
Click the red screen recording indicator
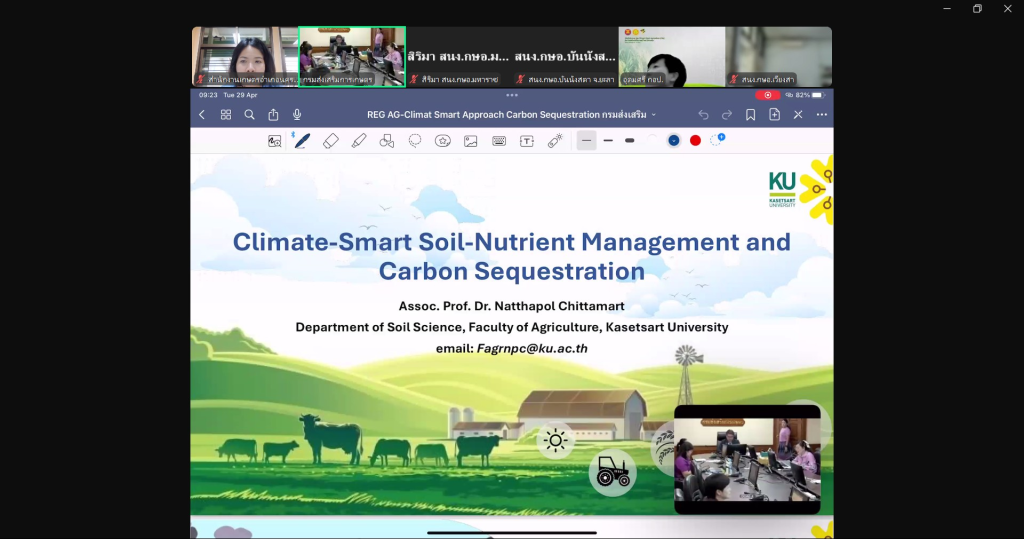click(x=767, y=95)
